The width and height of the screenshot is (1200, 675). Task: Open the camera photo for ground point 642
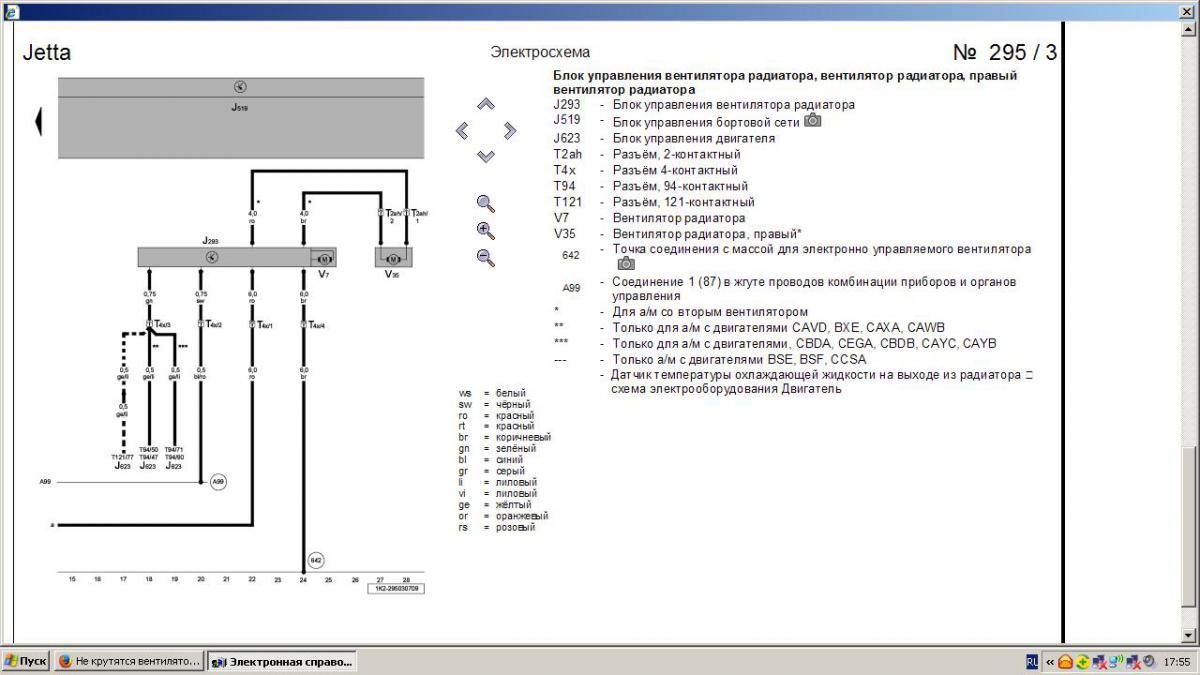tap(626, 263)
